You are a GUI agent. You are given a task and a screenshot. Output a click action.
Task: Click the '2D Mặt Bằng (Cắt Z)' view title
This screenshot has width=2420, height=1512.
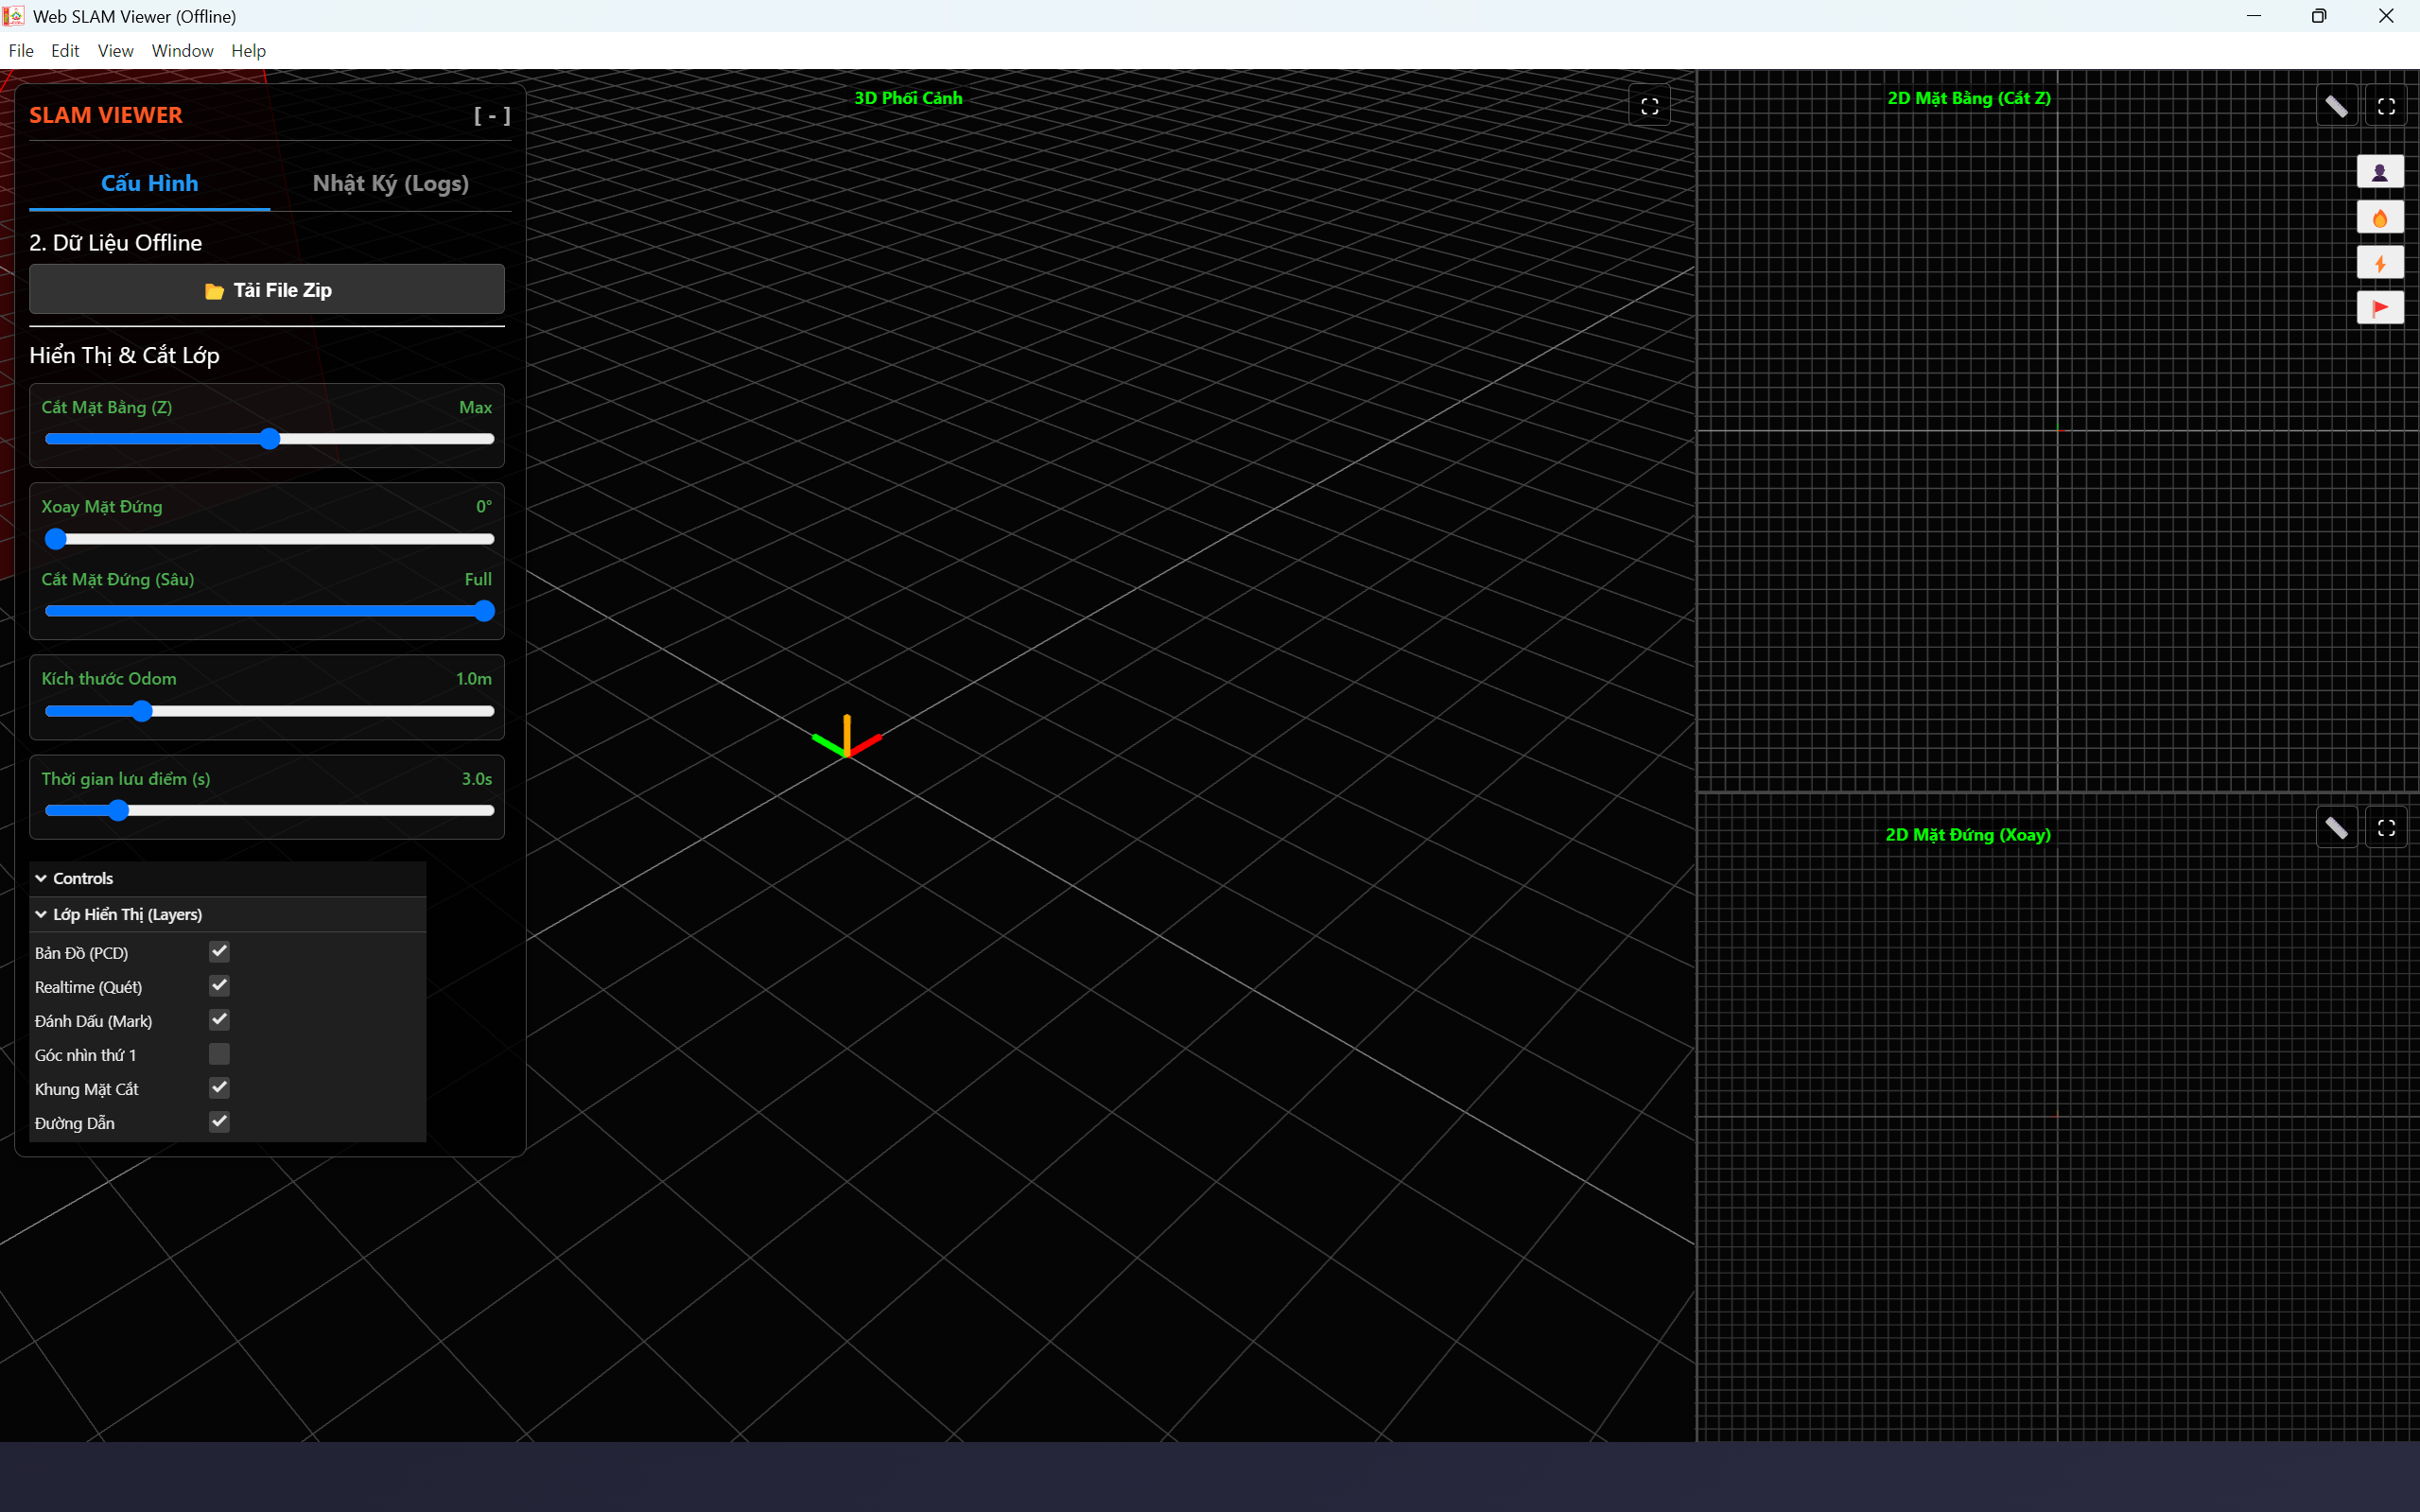[1969, 98]
